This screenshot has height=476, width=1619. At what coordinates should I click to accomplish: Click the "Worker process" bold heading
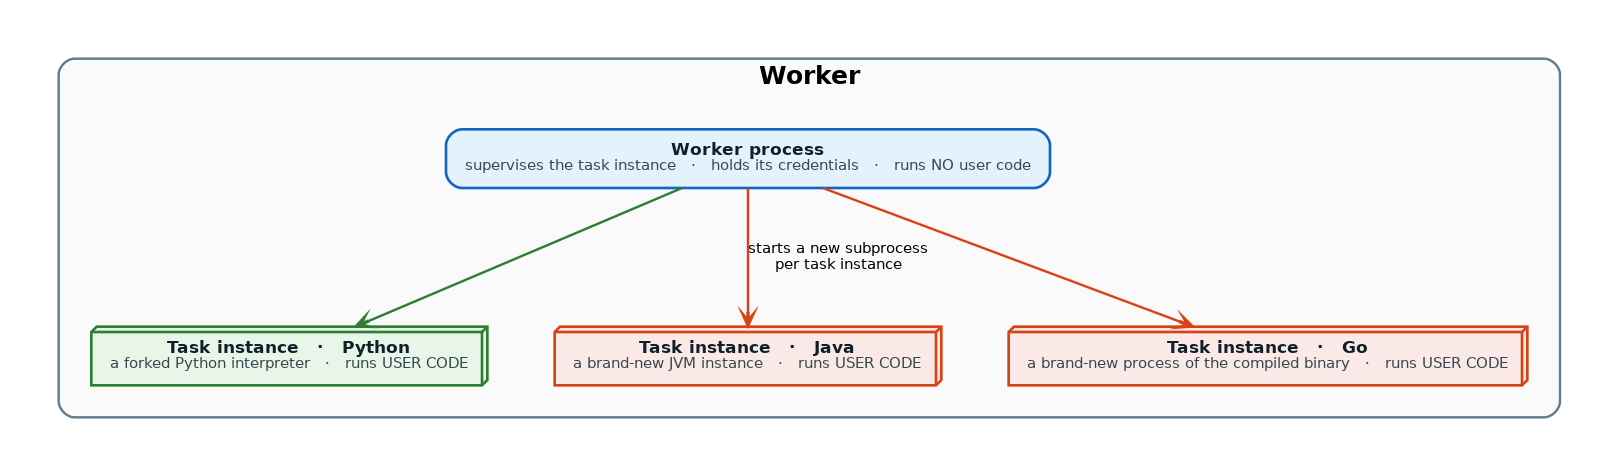pyautogui.click(x=747, y=150)
